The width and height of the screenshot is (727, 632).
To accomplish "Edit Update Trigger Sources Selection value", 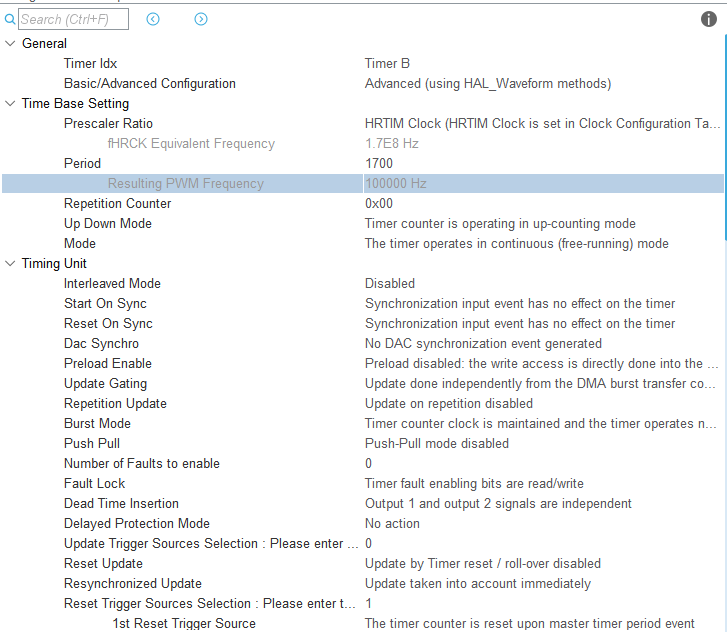I will pyautogui.click(x=368, y=543).
